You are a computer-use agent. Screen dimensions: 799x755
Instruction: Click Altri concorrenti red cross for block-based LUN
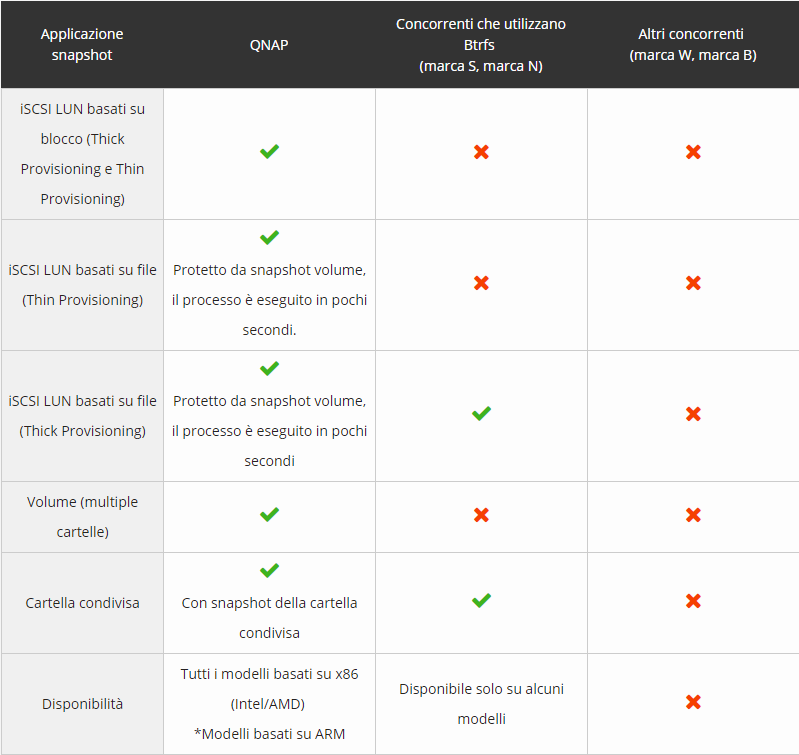(x=693, y=152)
